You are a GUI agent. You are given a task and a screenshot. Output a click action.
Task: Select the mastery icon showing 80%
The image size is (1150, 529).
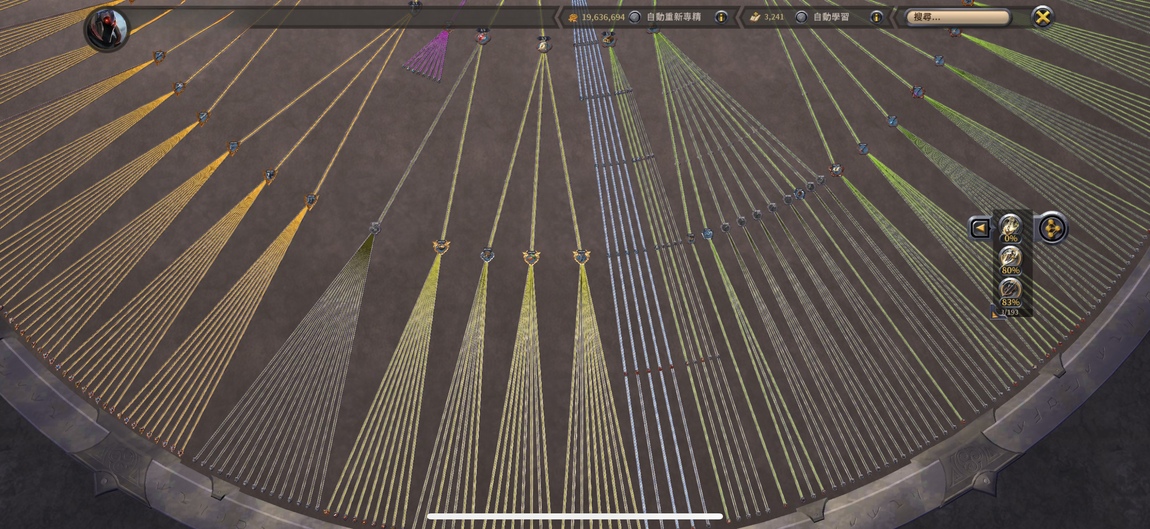click(x=1011, y=260)
